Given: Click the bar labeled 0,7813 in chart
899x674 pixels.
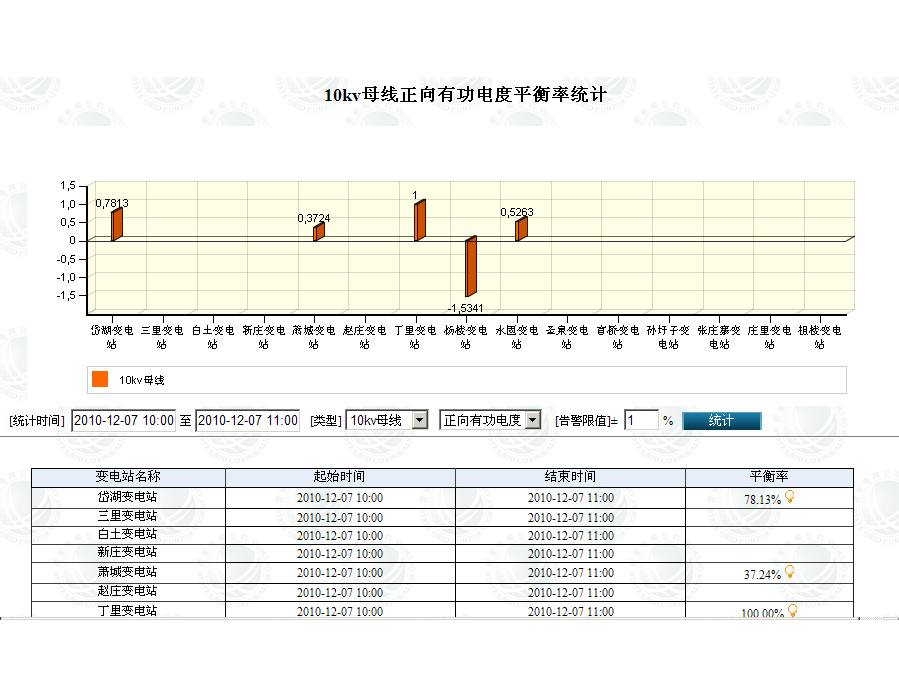Looking at the screenshot, I should point(116,225).
